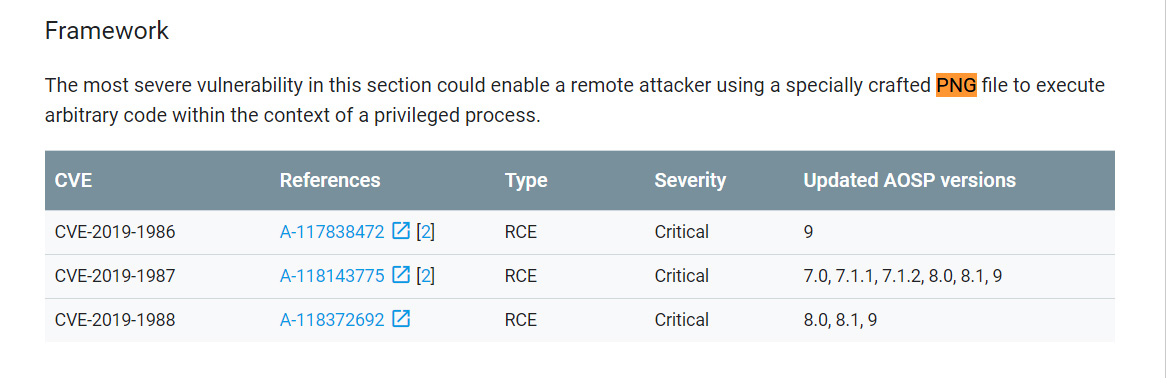The height and width of the screenshot is (378, 1166).
Task: Select the Type column header
Action: coord(526,180)
